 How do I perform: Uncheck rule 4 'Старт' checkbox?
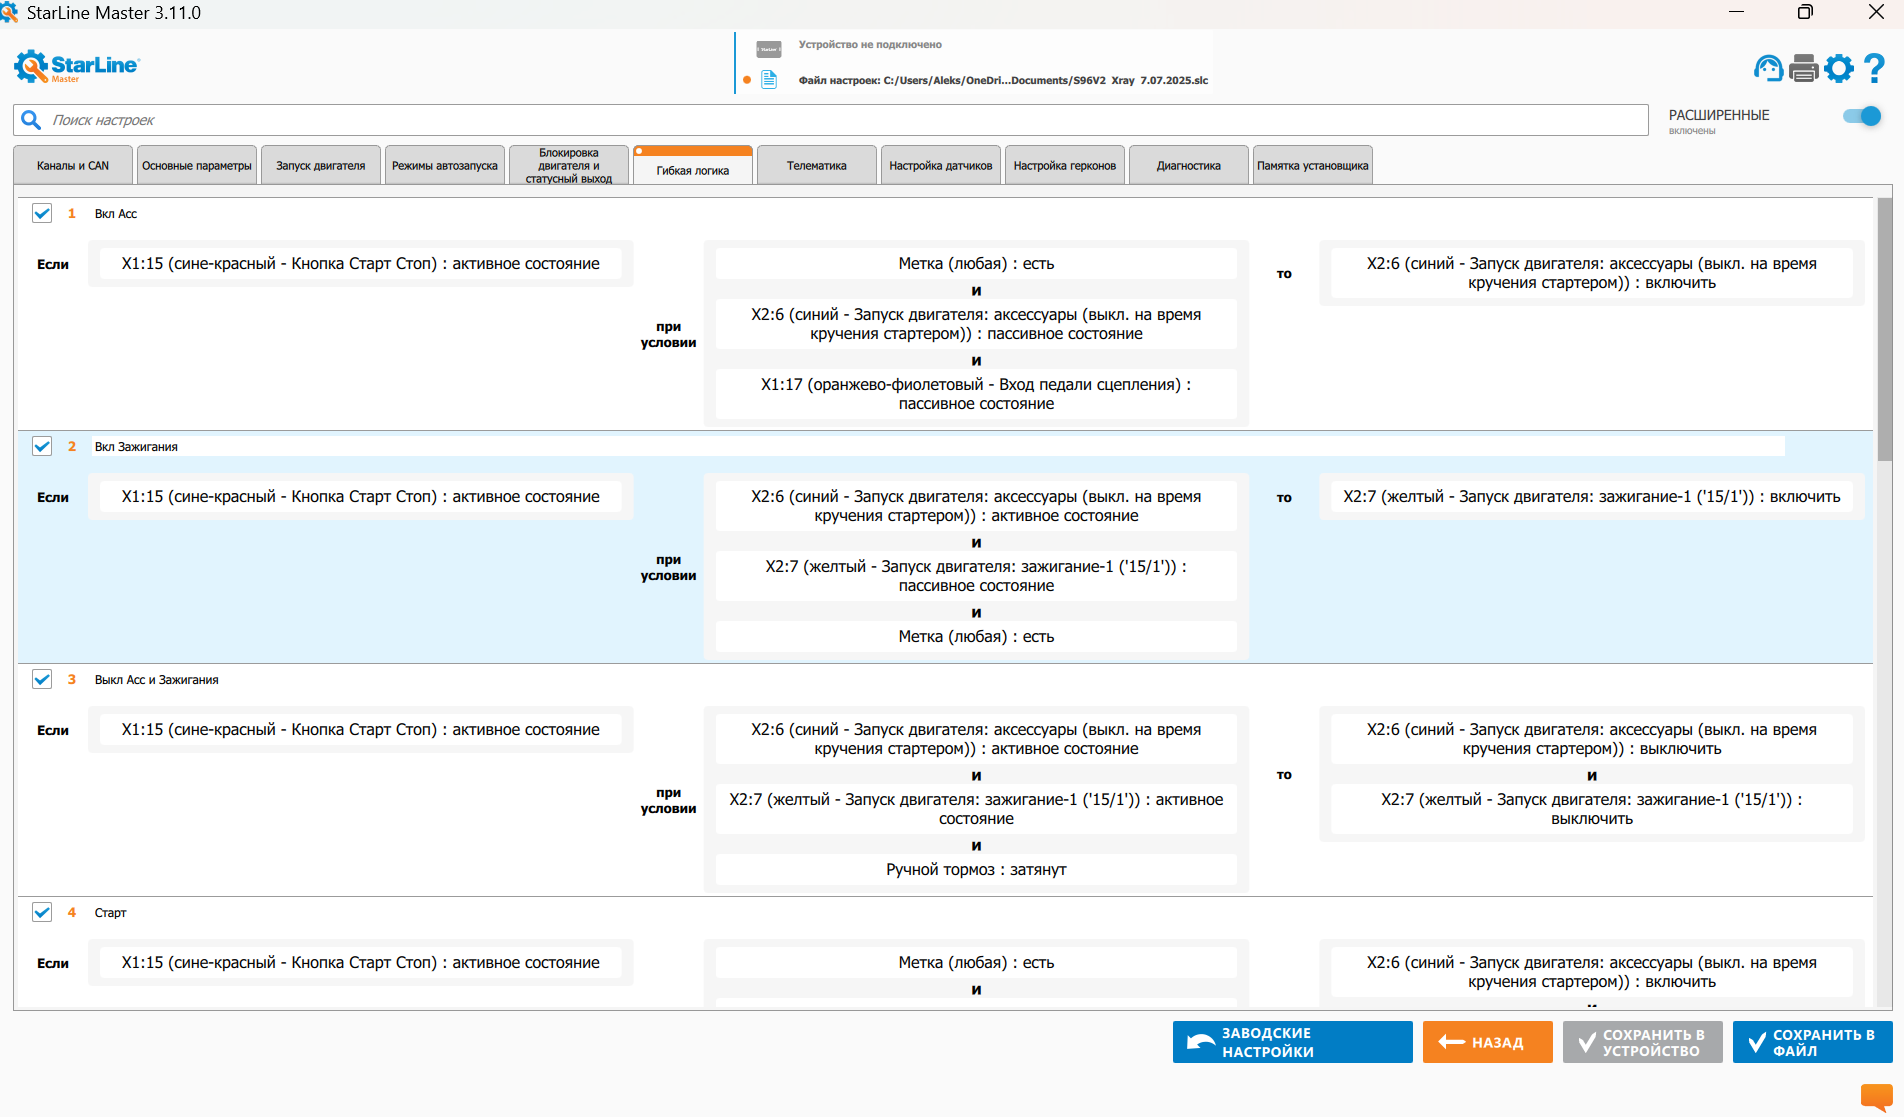[42, 912]
